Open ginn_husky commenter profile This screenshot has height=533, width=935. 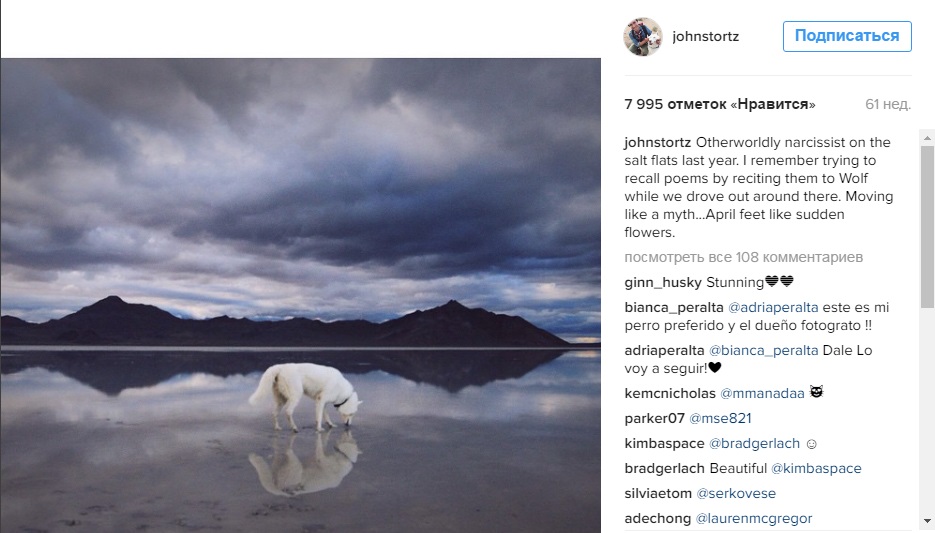click(663, 283)
